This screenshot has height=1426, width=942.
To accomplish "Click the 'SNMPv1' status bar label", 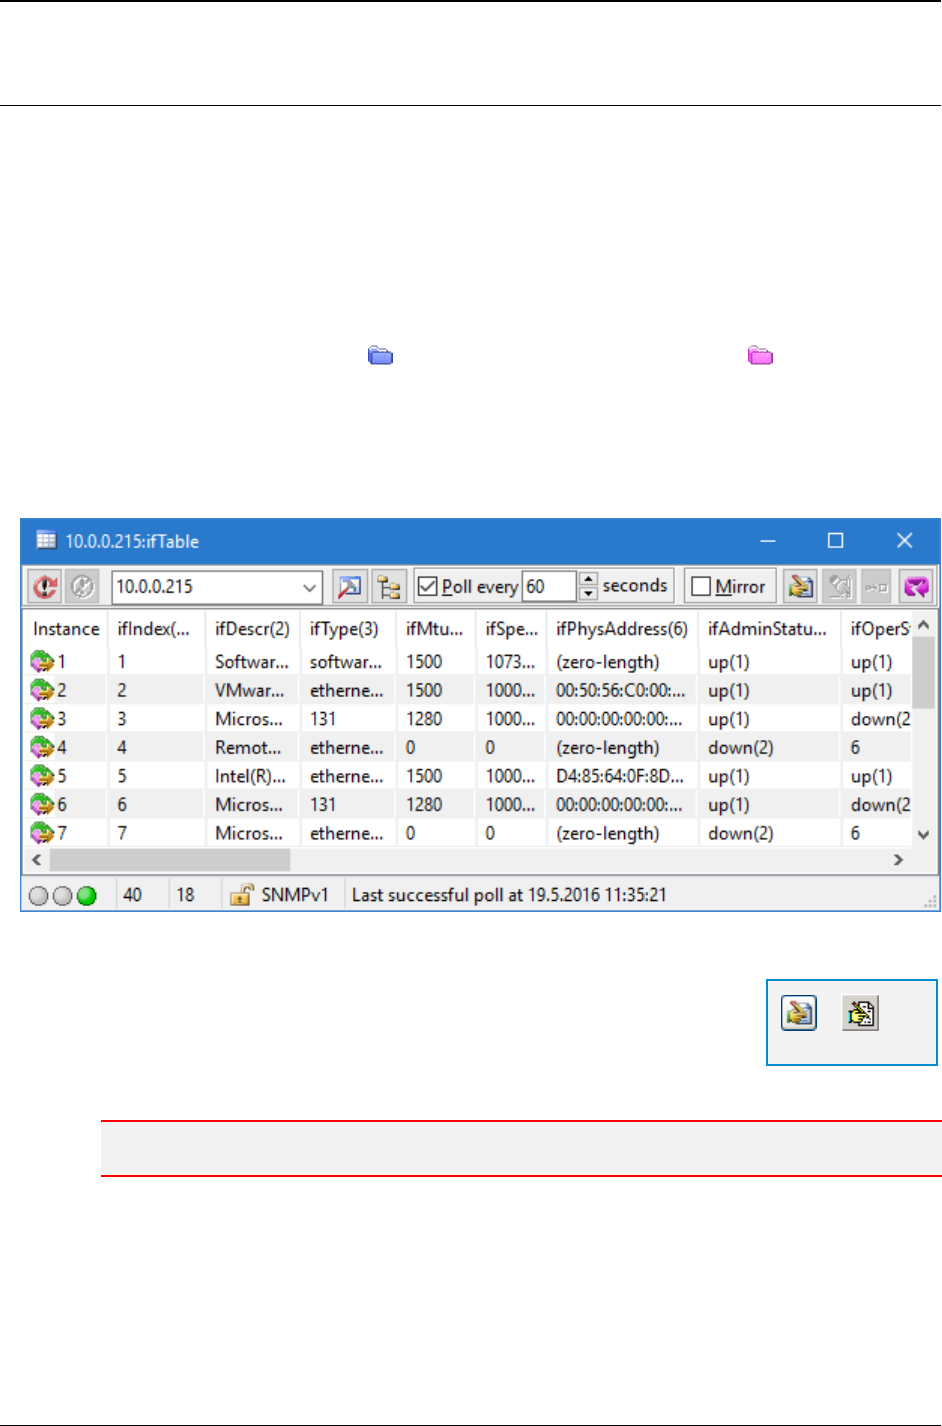I will 295,895.
